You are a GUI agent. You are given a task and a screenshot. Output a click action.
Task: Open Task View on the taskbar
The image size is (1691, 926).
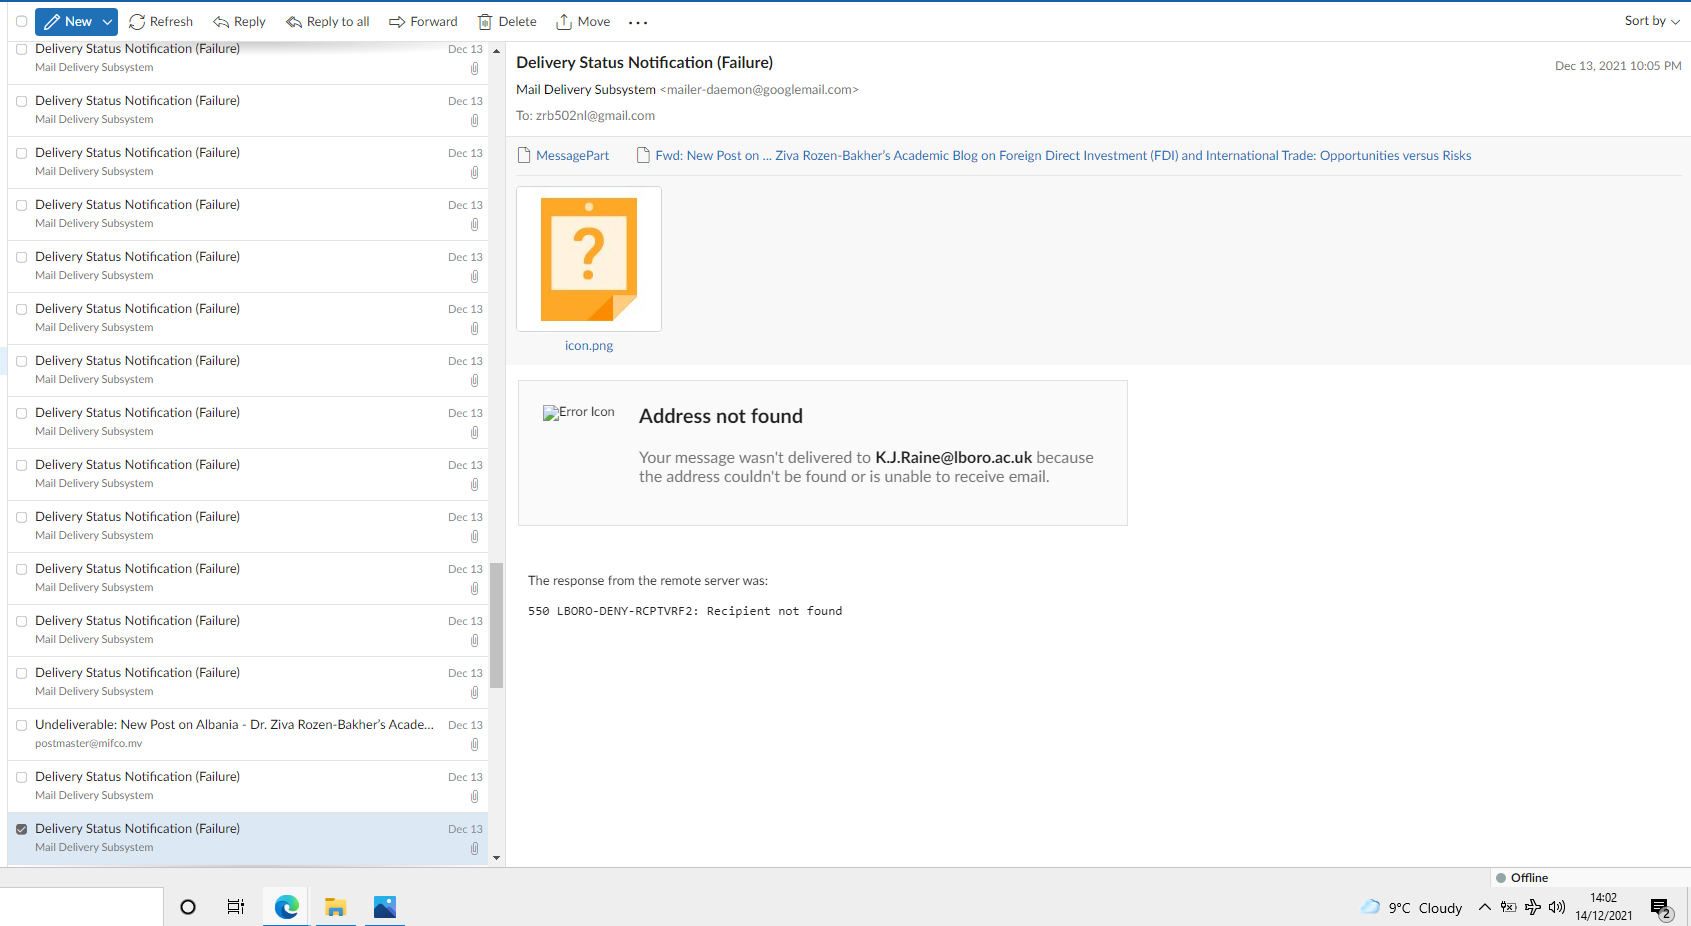click(236, 907)
